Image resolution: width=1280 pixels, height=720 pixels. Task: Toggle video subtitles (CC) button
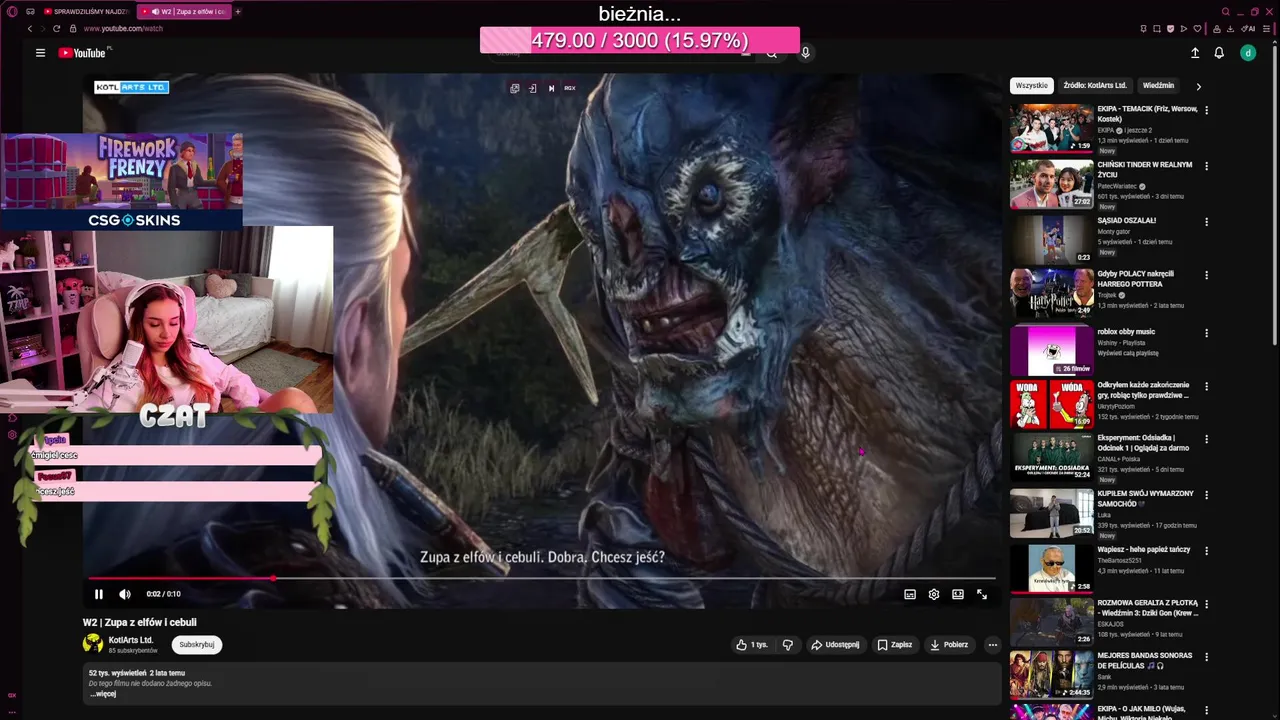(910, 594)
